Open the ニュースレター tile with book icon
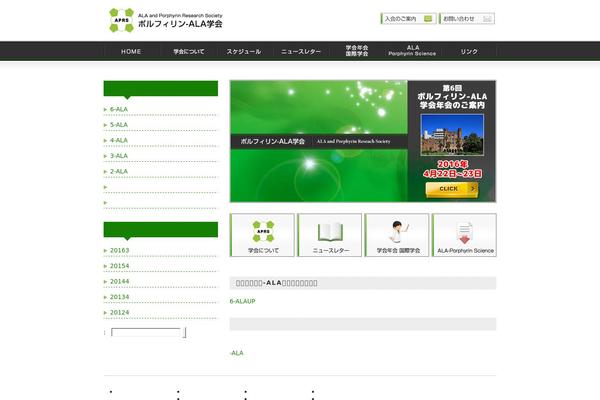 coord(329,235)
